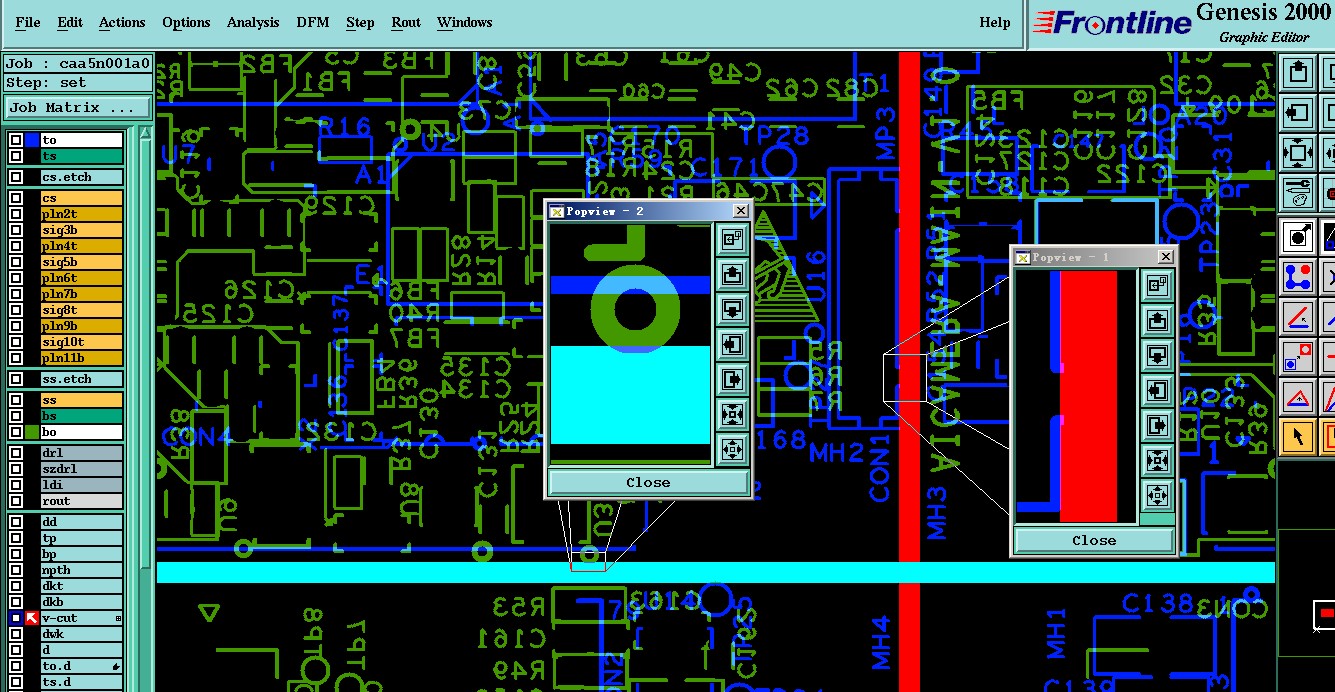Toggle checkbox for layer 'ts'
This screenshot has width=1335, height=692.
(x=16, y=157)
